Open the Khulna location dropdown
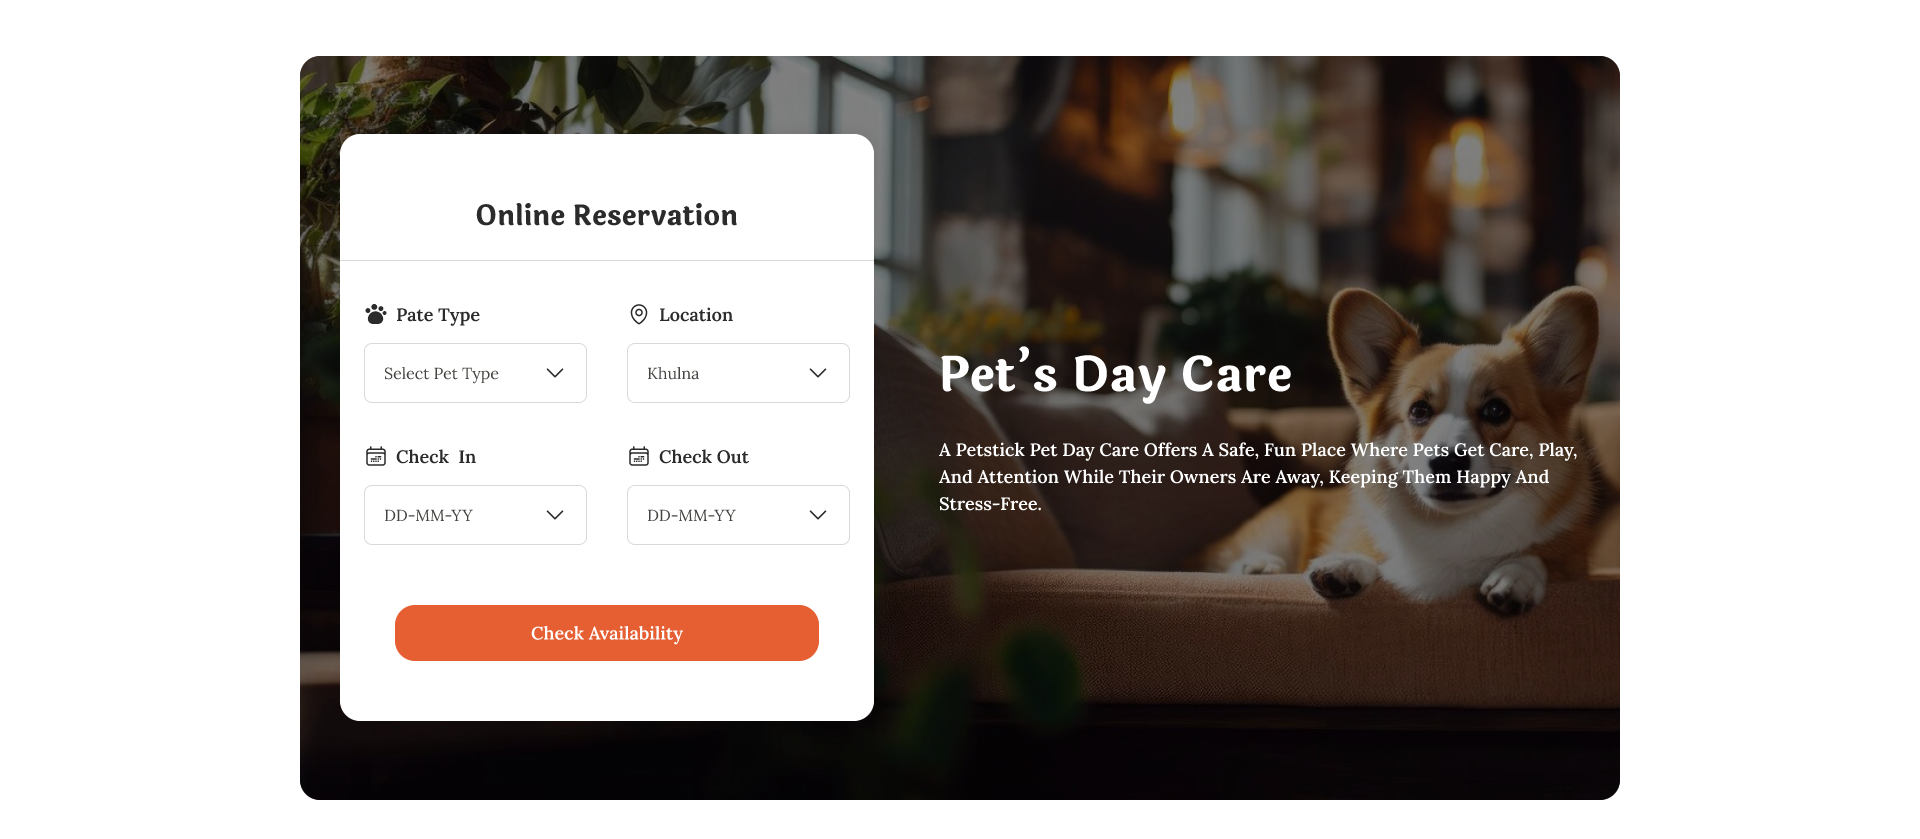1920x839 pixels. [738, 373]
